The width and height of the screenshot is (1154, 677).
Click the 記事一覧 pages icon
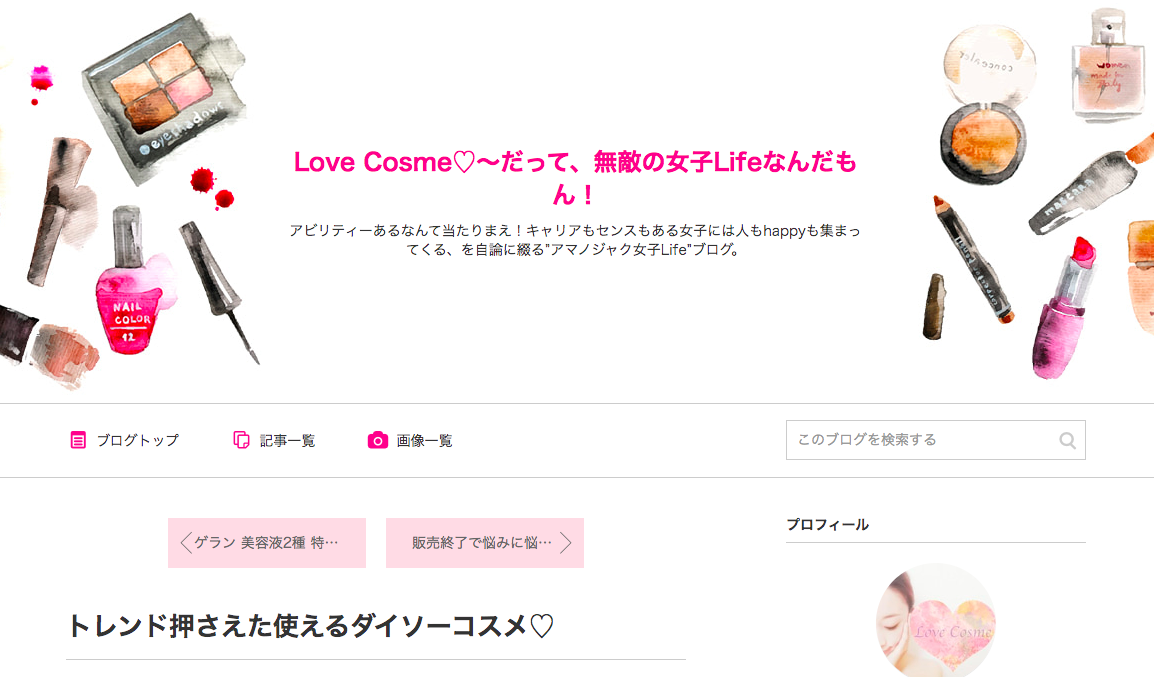pos(241,440)
